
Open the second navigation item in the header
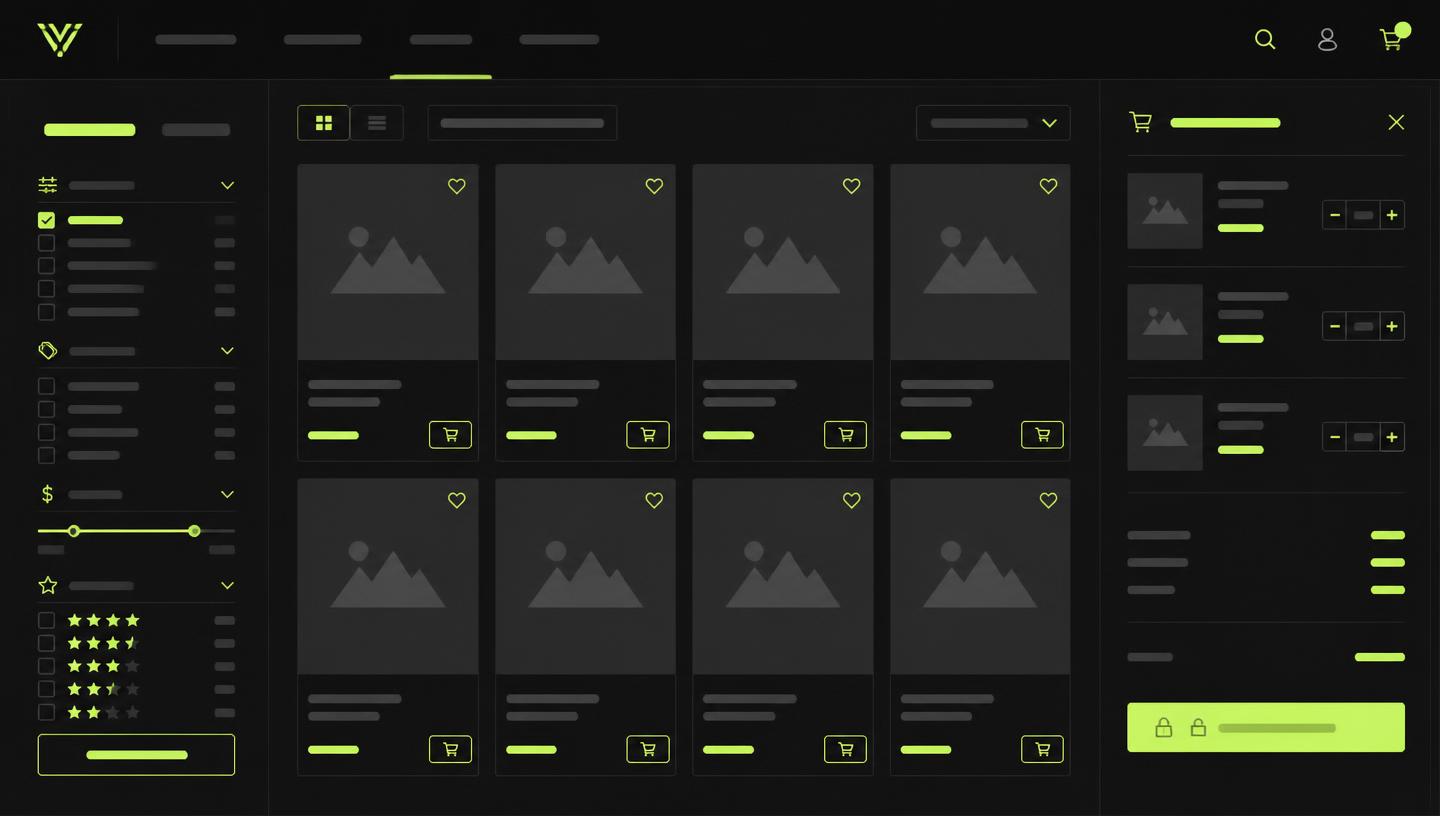tap(323, 40)
